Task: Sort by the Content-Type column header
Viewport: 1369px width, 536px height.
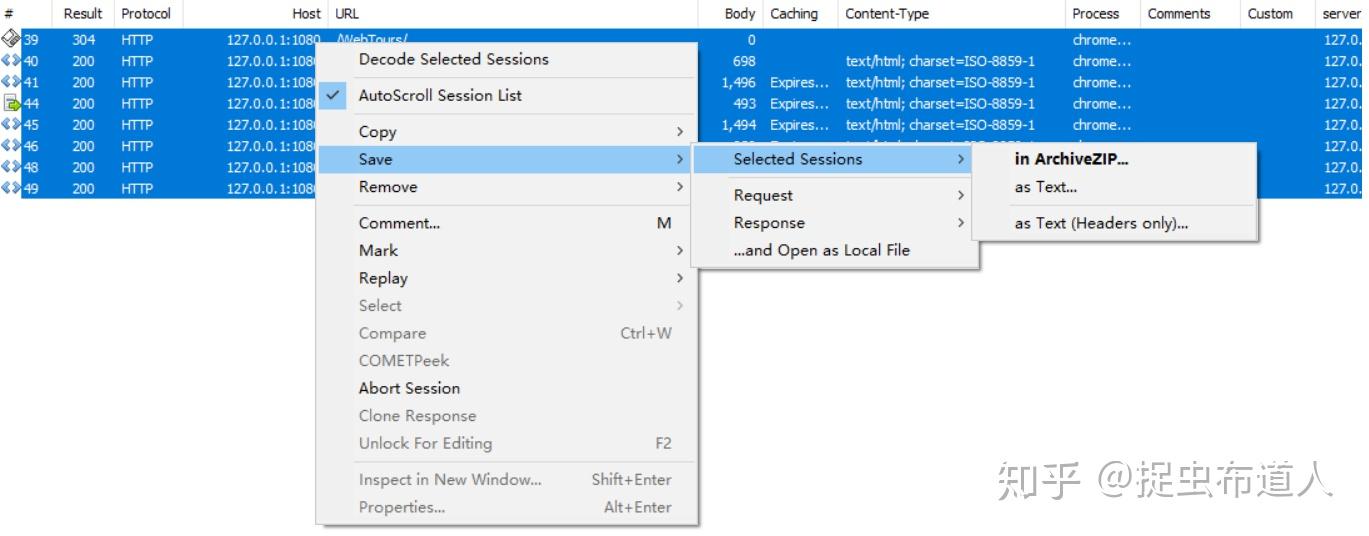Action: click(886, 14)
